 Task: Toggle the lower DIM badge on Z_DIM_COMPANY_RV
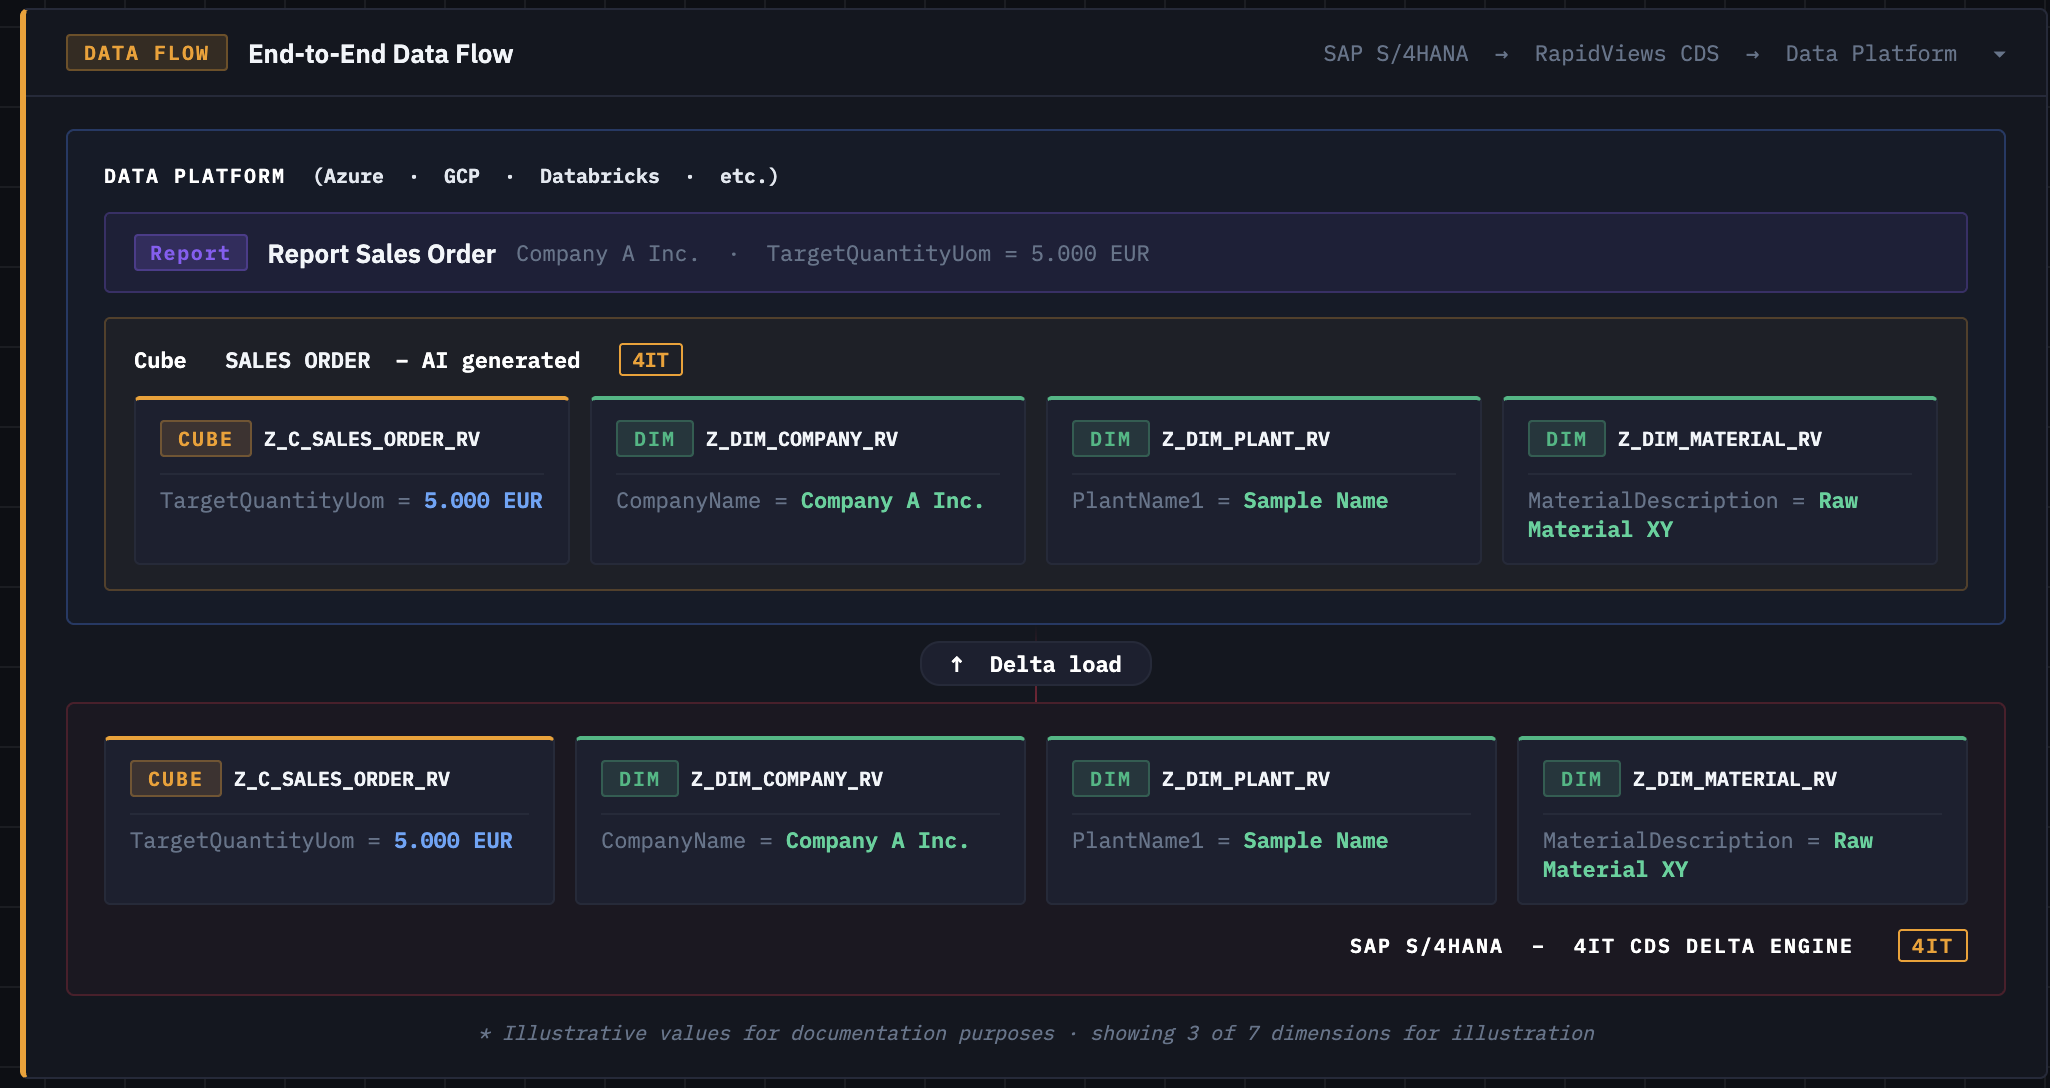coord(640,778)
